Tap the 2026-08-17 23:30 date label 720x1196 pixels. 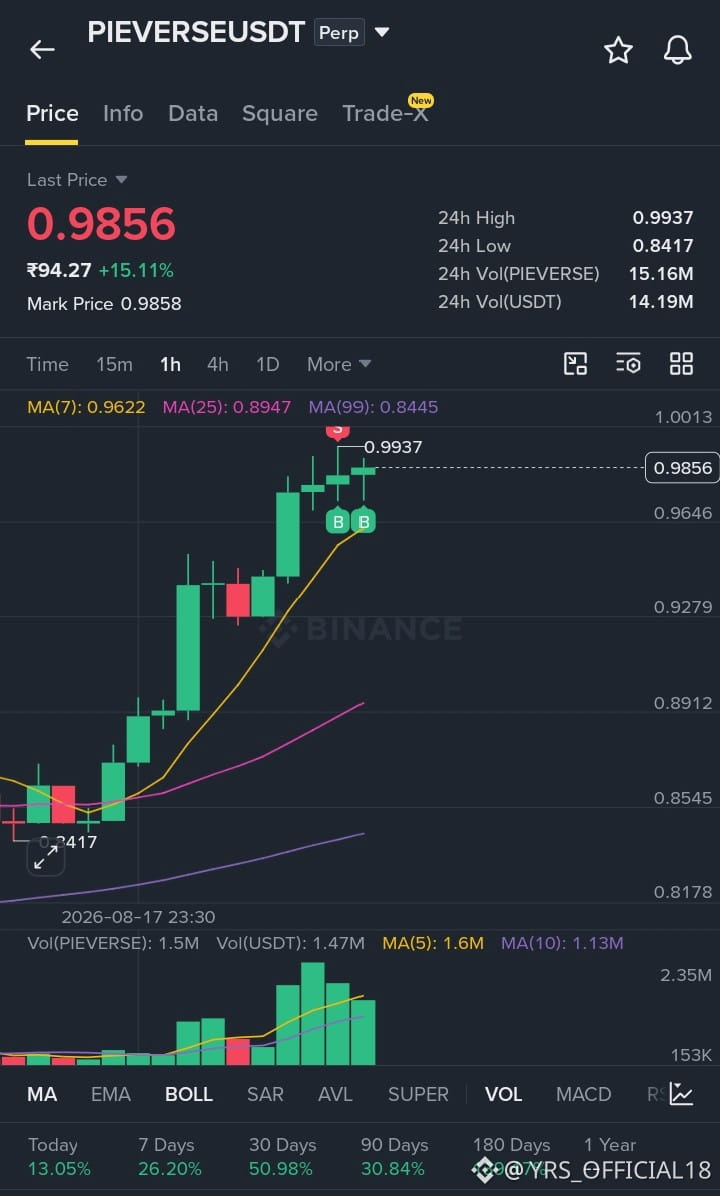(138, 917)
